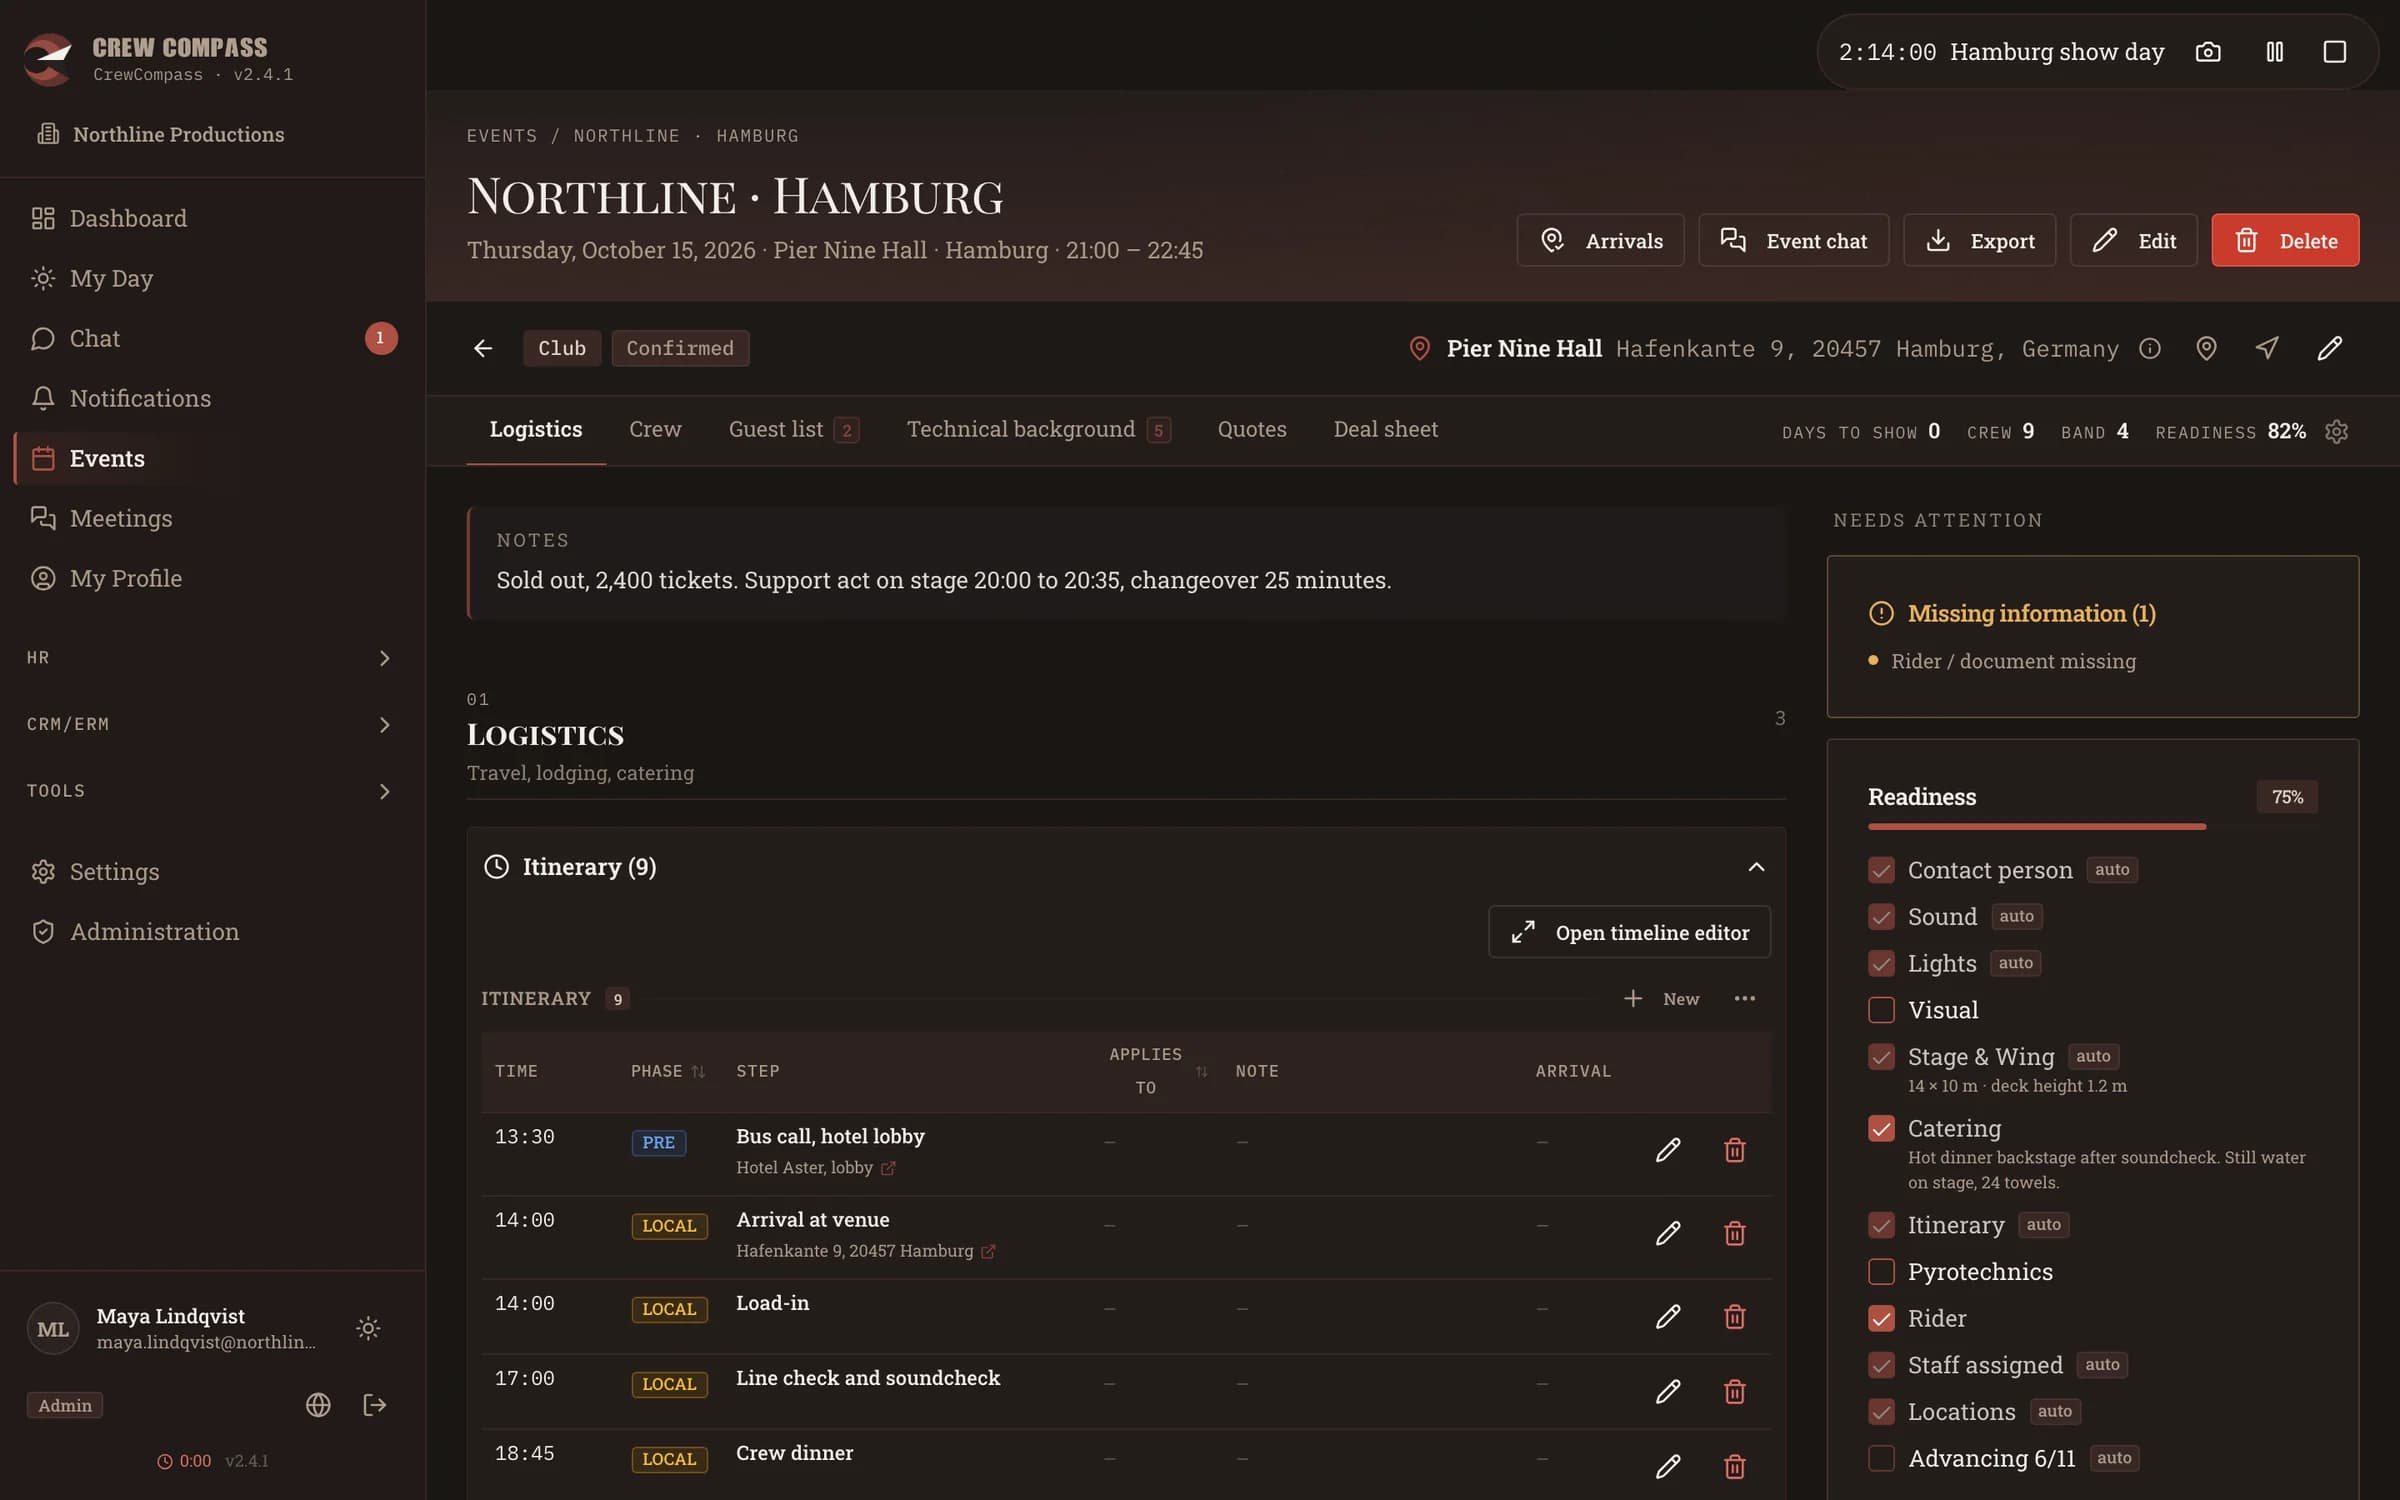Sort itinerary by Phase column
Screen dimensions: 2400x1500
coord(668,1071)
